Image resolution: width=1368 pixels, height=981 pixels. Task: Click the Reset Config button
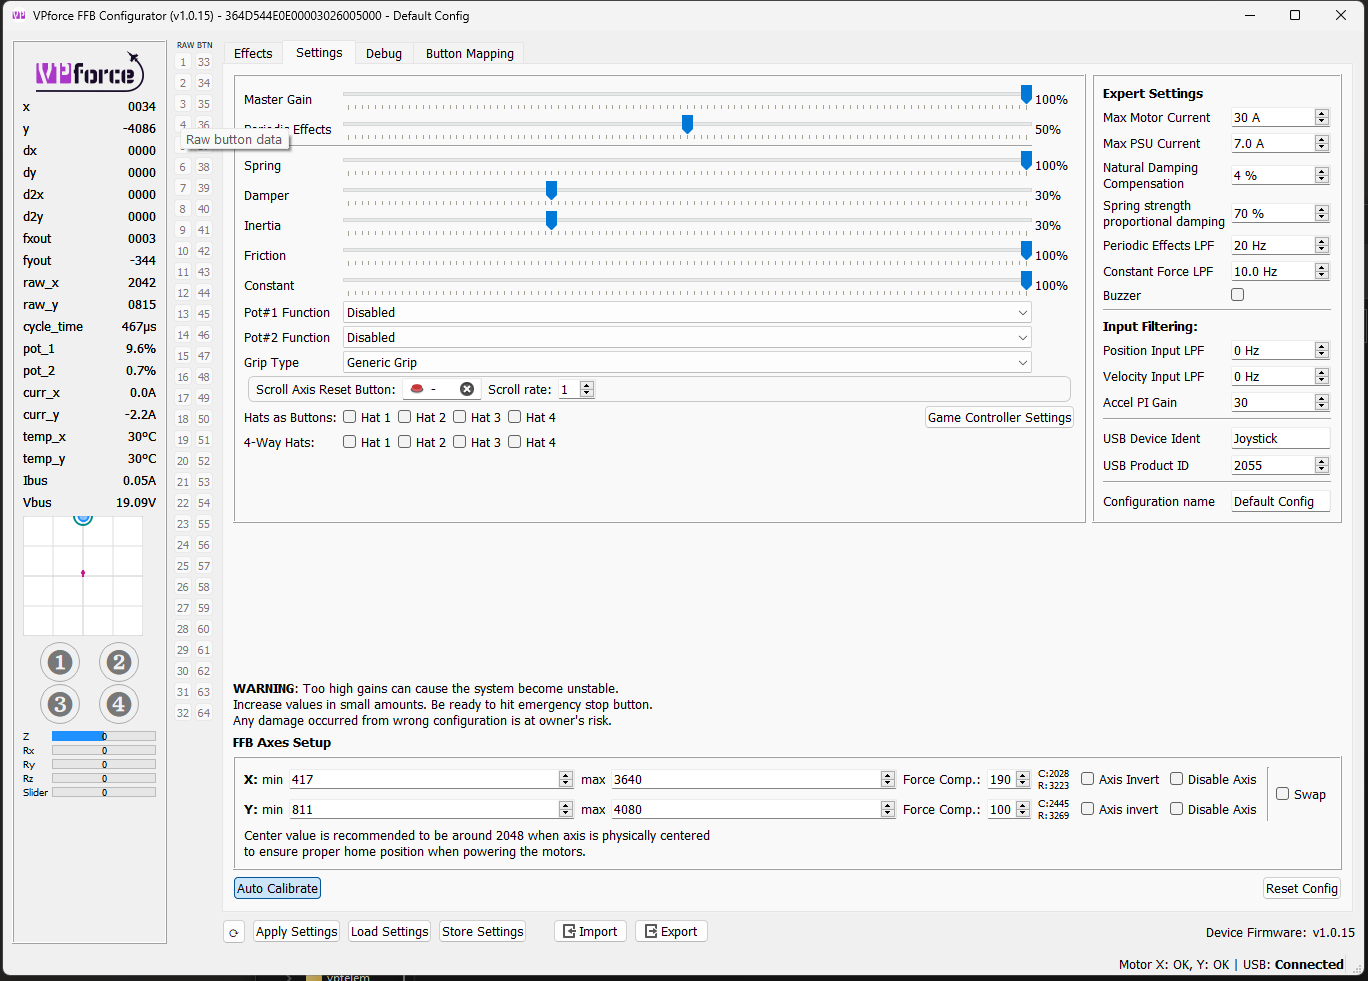[1302, 888]
